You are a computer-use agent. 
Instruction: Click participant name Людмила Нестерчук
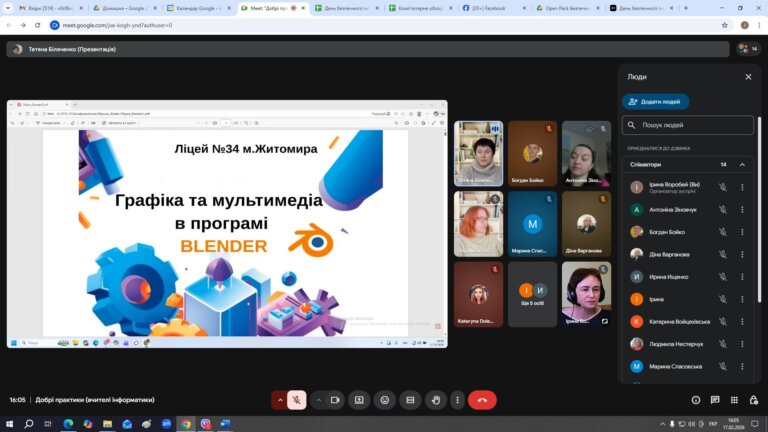pos(676,344)
